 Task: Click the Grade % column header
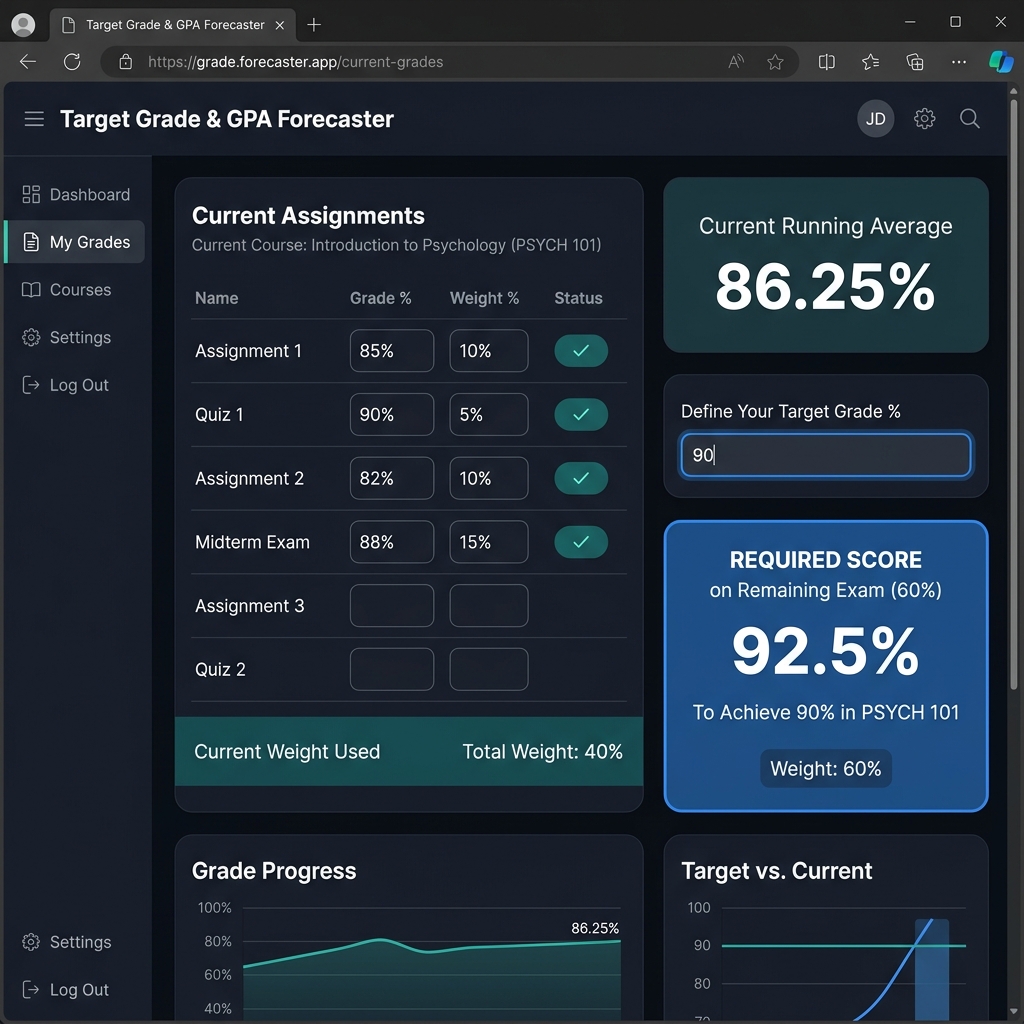[x=381, y=298]
